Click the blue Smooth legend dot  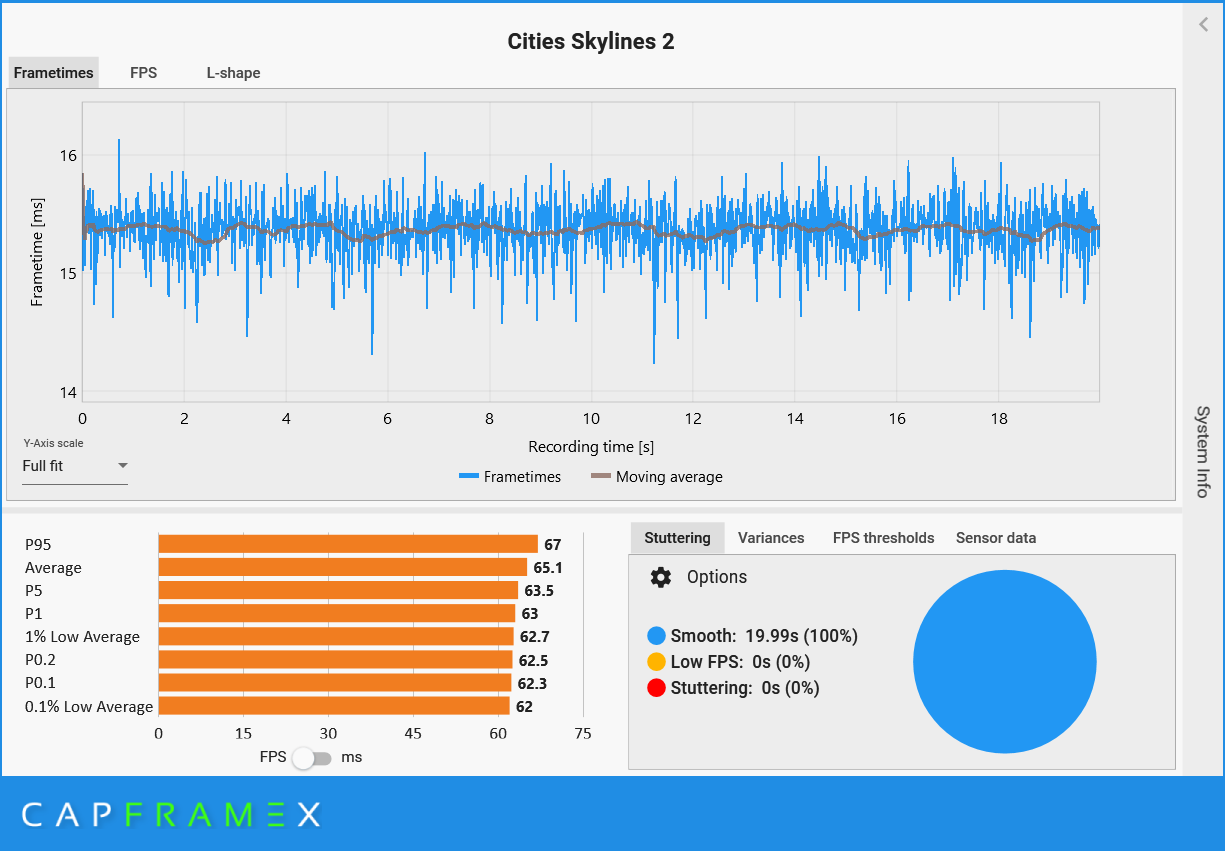pos(656,636)
